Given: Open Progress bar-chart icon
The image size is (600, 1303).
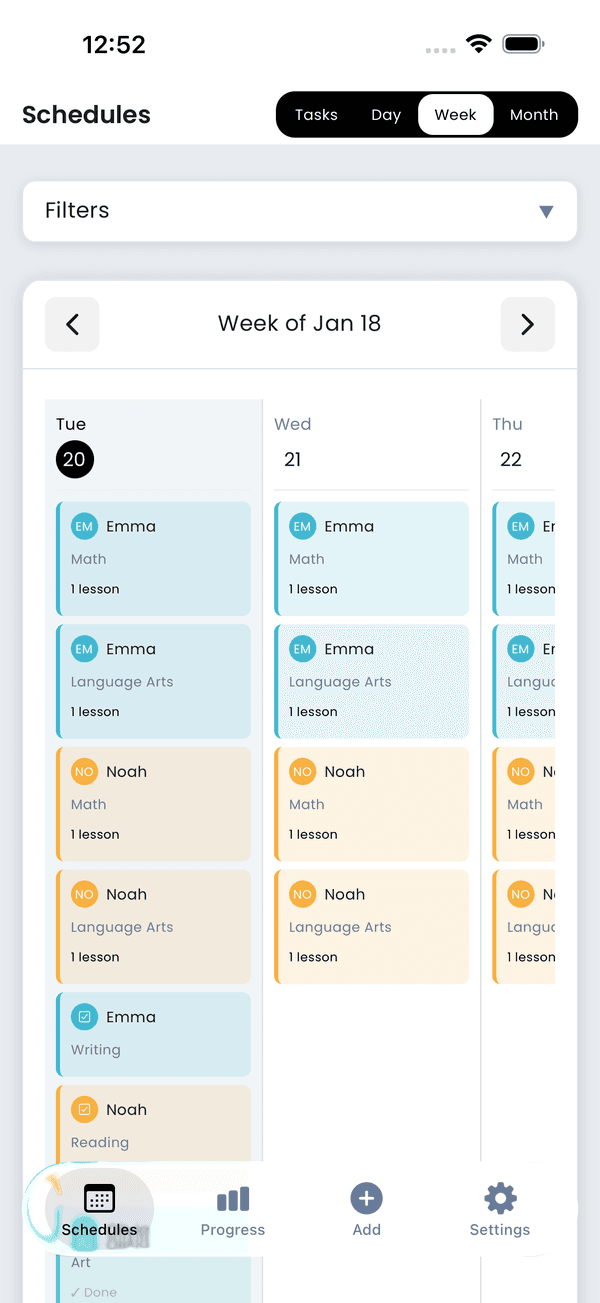Looking at the screenshot, I should [232, 1198].
